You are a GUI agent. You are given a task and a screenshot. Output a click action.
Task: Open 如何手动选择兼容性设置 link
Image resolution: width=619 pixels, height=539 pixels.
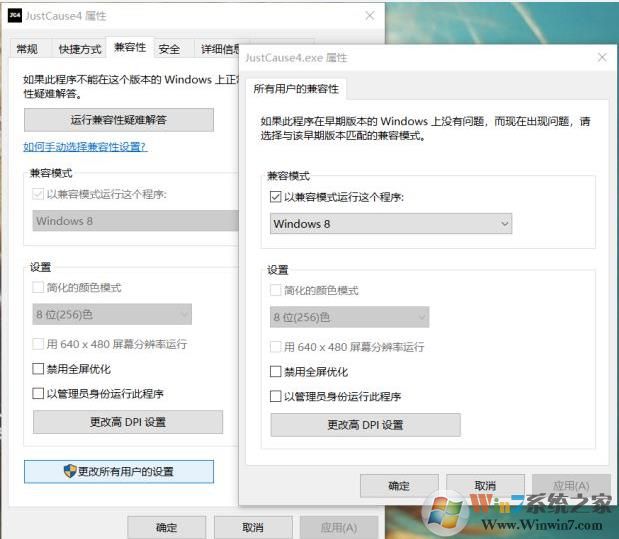coord(85,147)
